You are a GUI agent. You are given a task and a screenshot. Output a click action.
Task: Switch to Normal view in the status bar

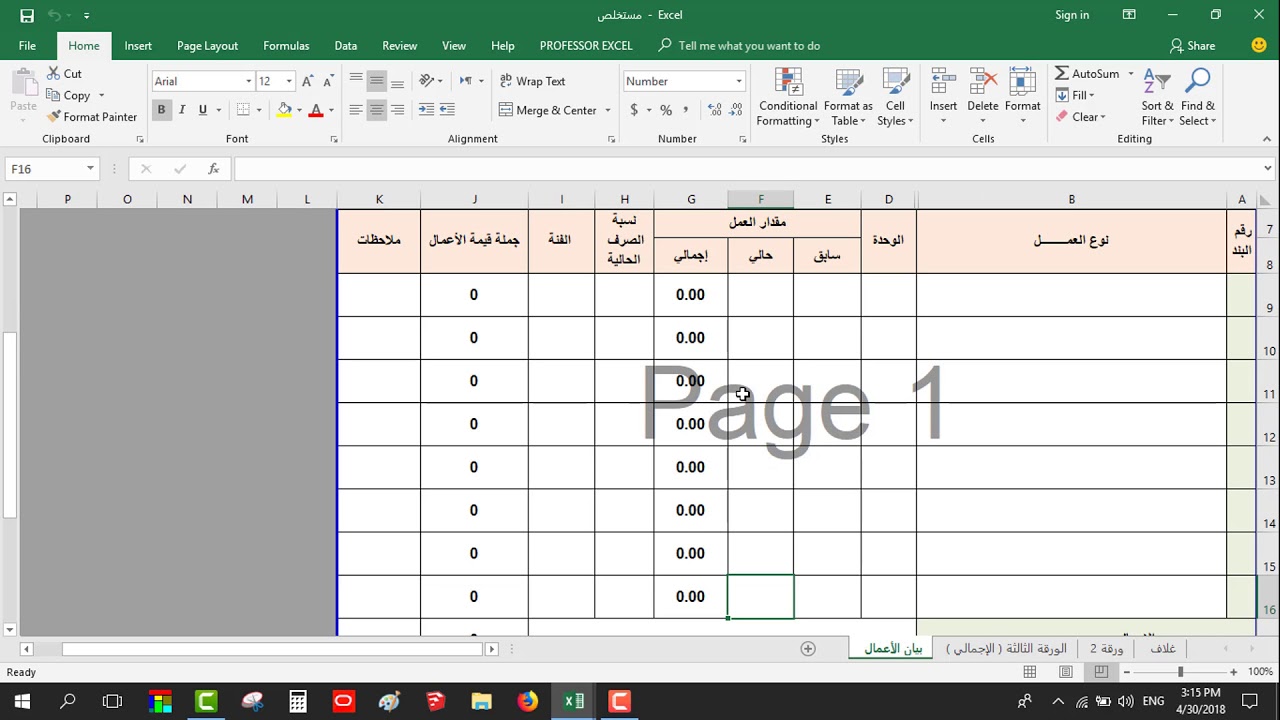point(1030,672)
